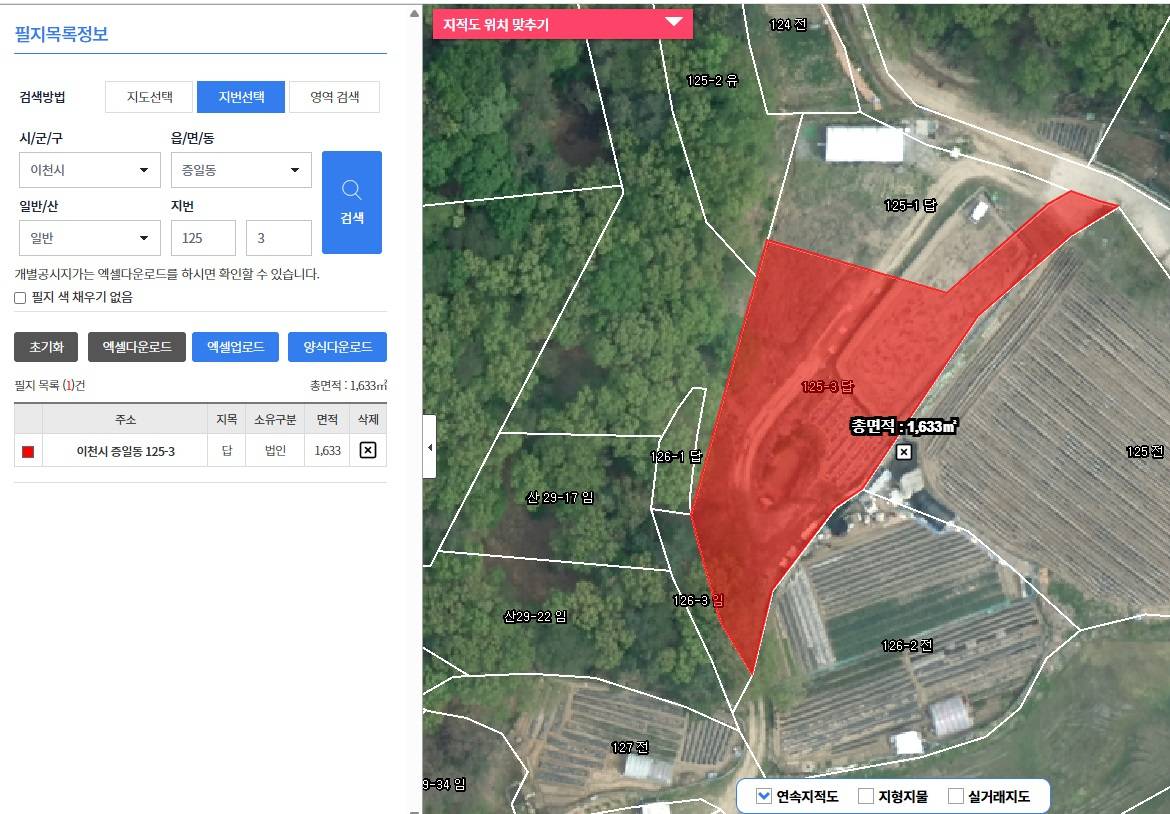
Task: Click the 초기화 reset button
Action: click(x=46, y=347)
